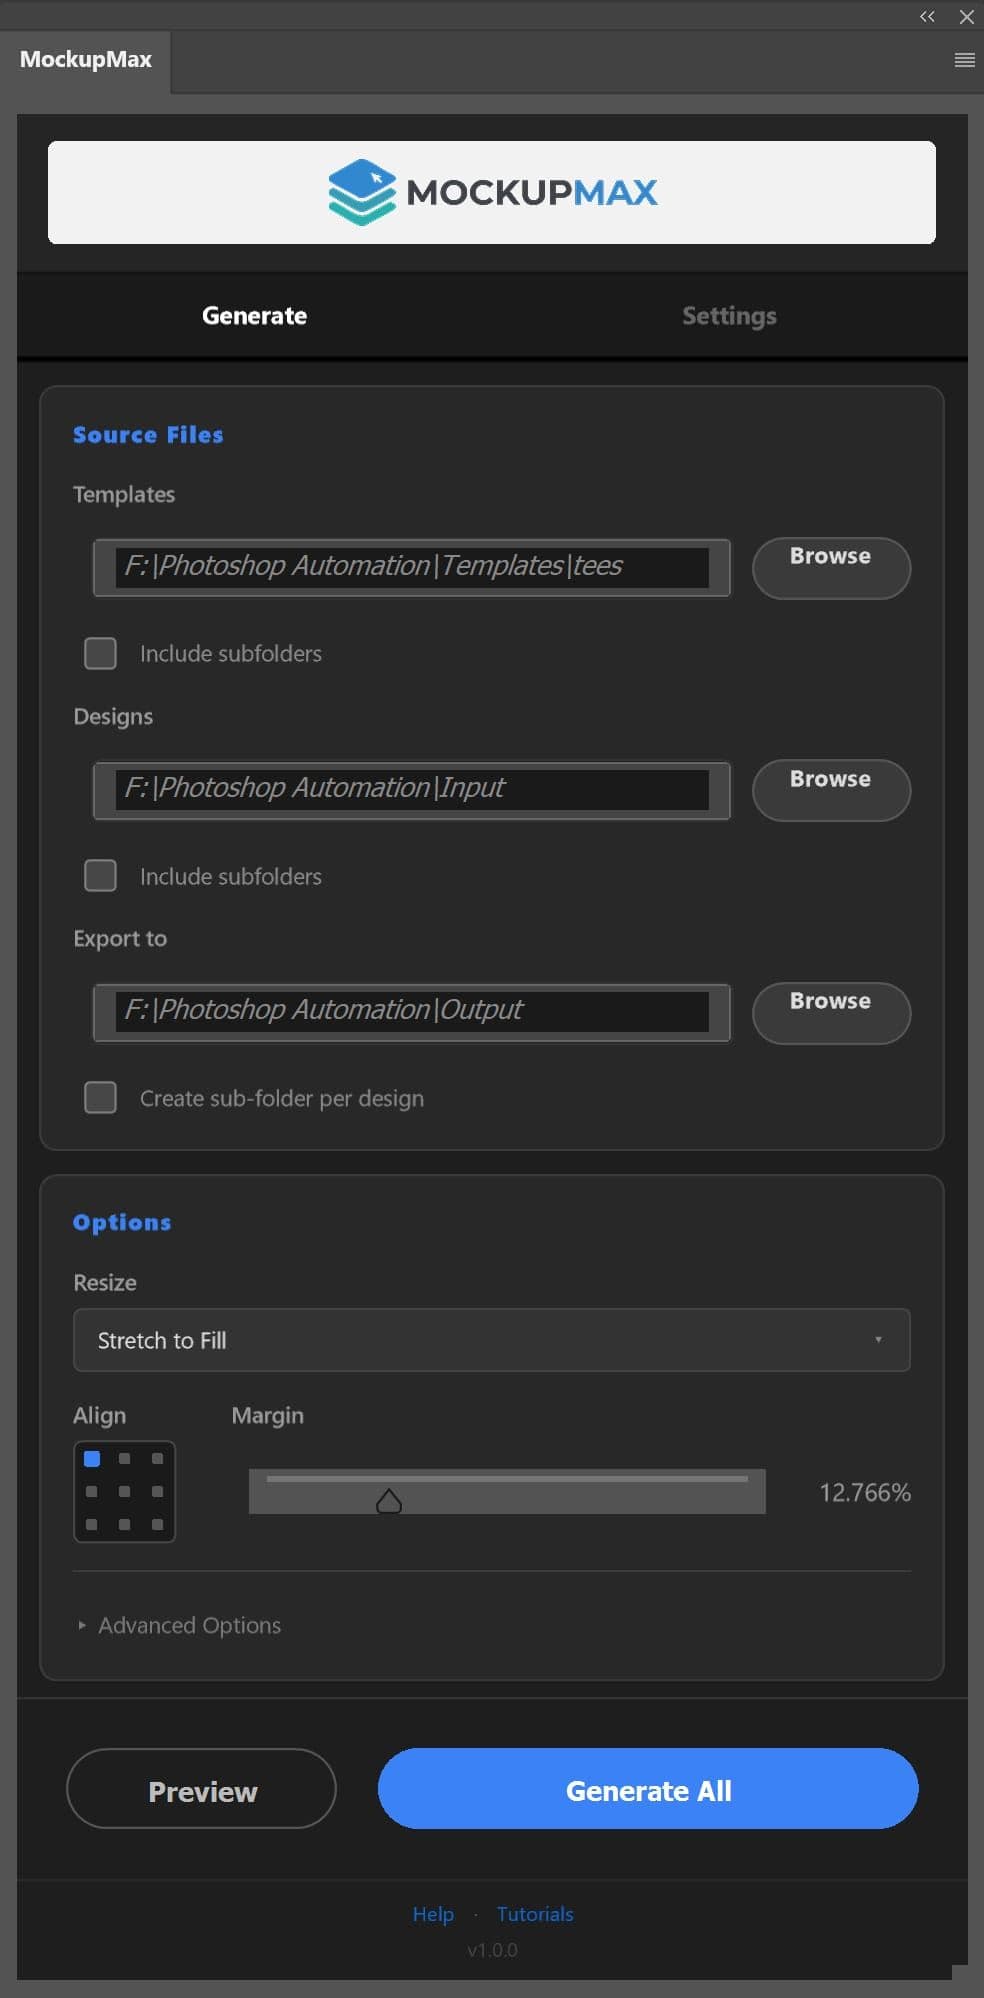The image size is (984, 1998).
Task: Browse for the Templates folder
Action: tap(831, 568)
